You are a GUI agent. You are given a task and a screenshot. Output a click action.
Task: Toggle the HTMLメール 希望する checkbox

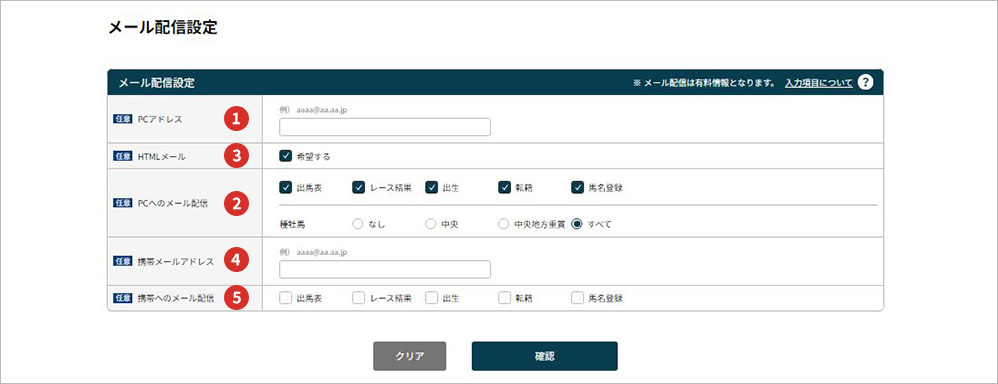click(285, 155)
